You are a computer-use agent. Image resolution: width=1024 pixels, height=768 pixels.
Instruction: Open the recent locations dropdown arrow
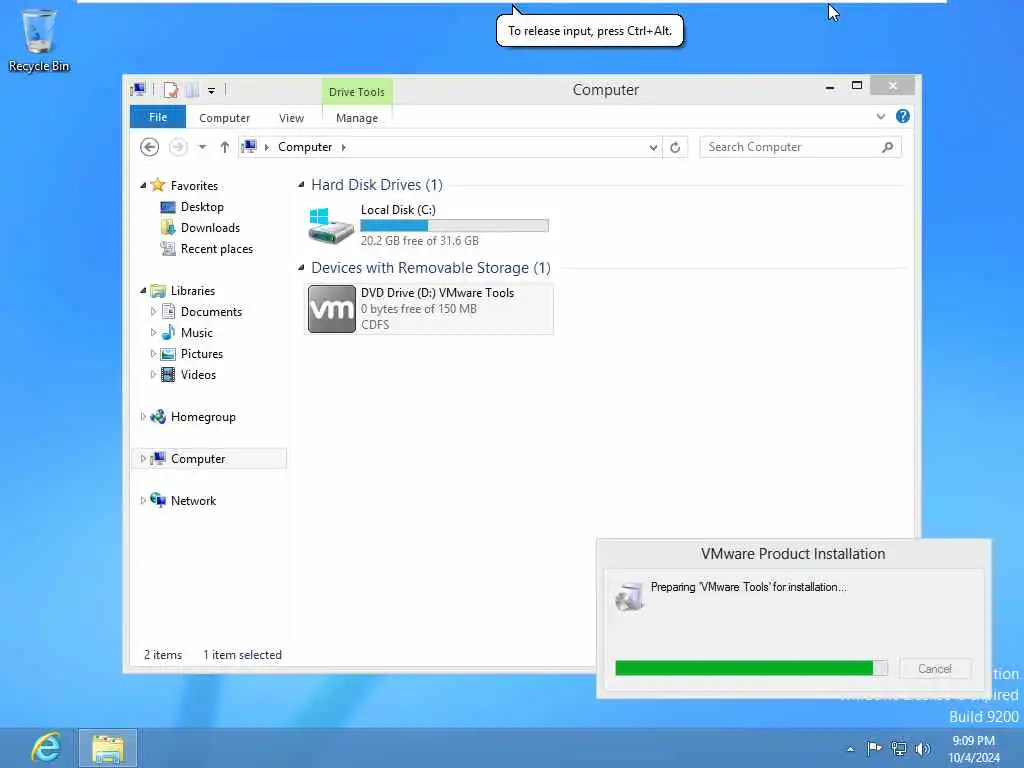click(x=202, y=147)
